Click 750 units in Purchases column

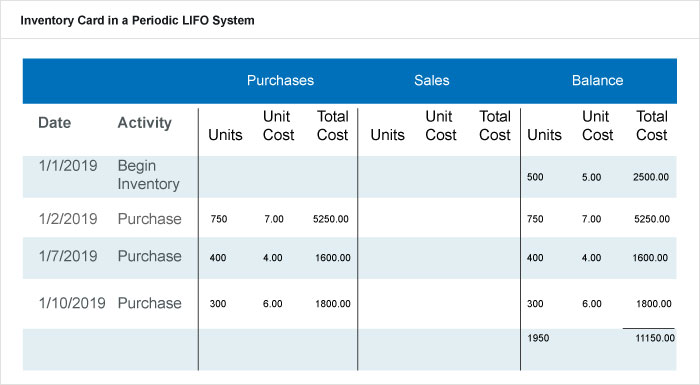(x=219, y=219)
